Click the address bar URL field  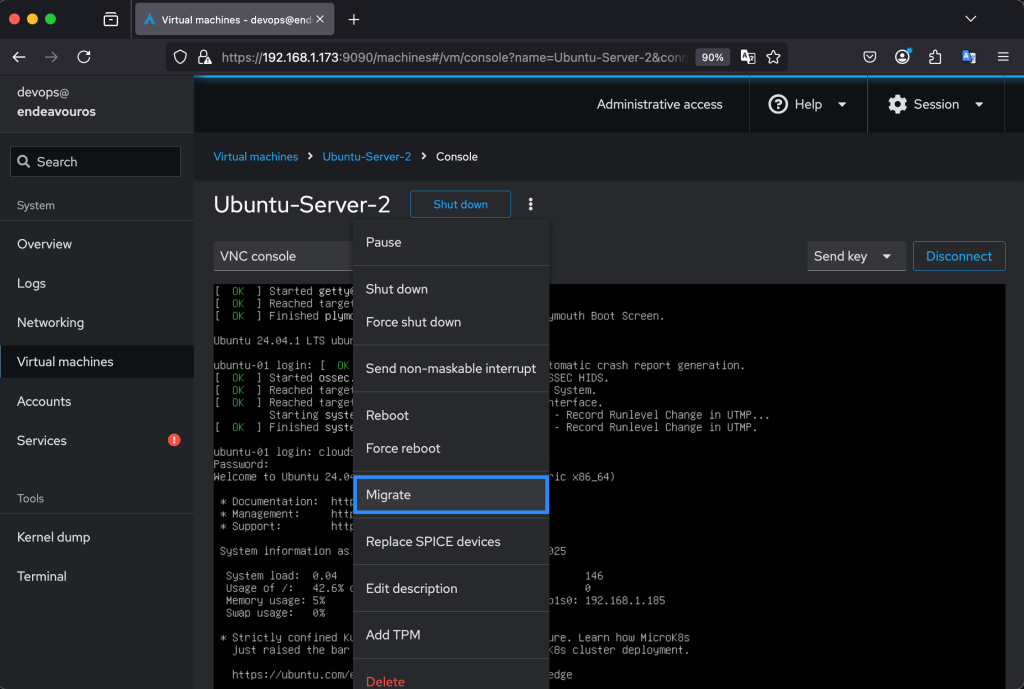tap(454, 57)
